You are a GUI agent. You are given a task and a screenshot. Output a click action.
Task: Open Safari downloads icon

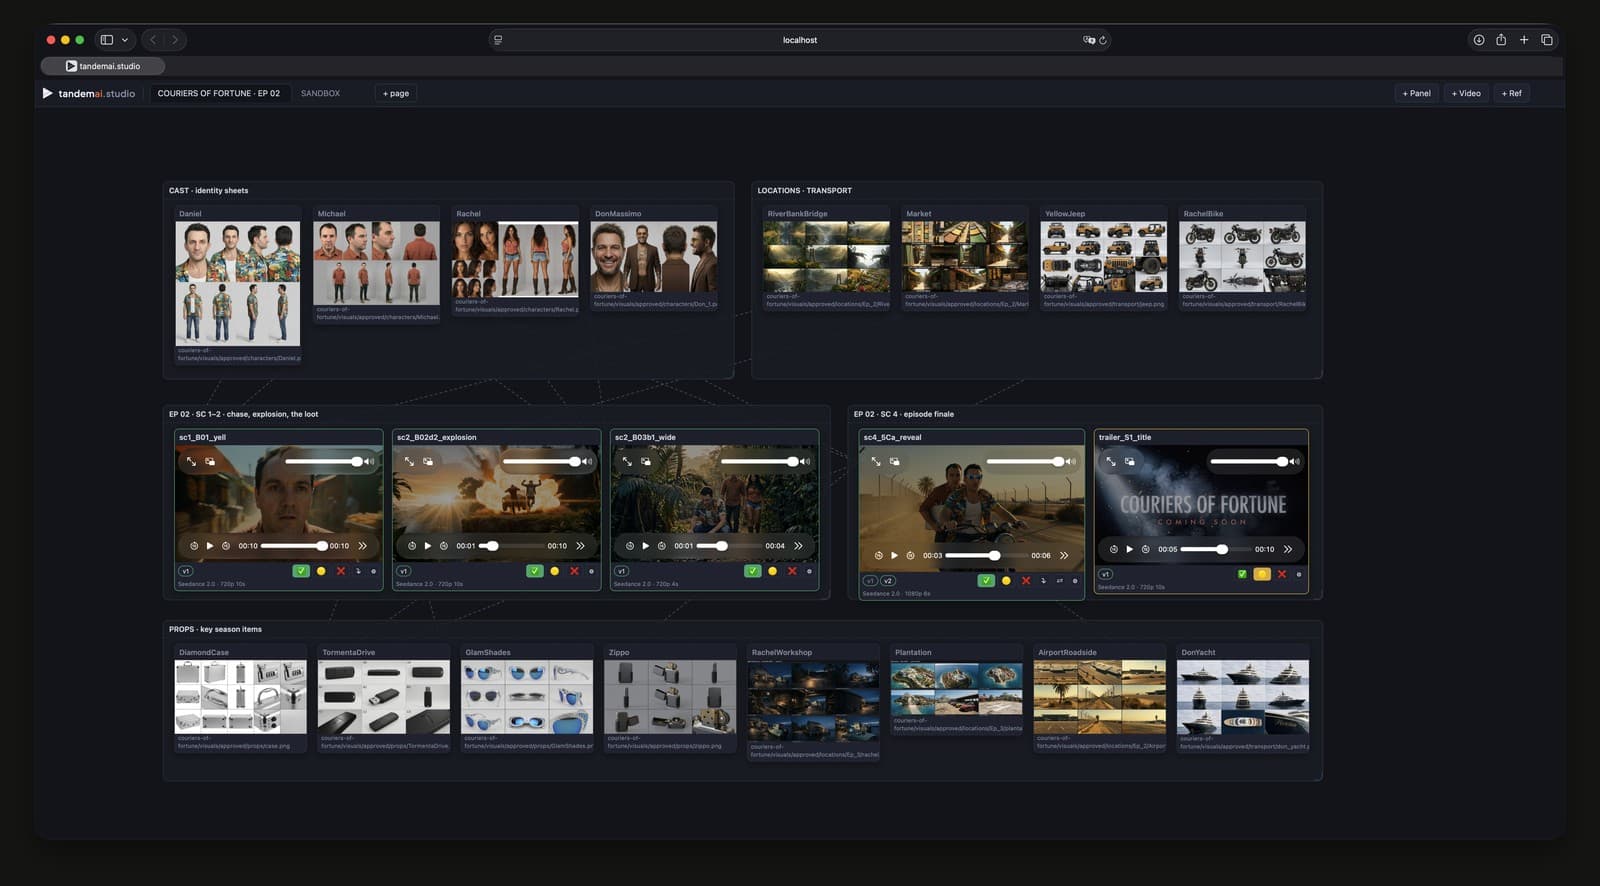pyautogui.click(x=1478, y=40)
